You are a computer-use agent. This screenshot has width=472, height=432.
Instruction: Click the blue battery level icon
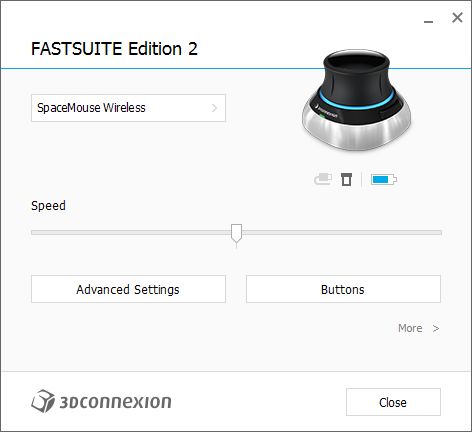pyautogui.click(x=384, y=180)
